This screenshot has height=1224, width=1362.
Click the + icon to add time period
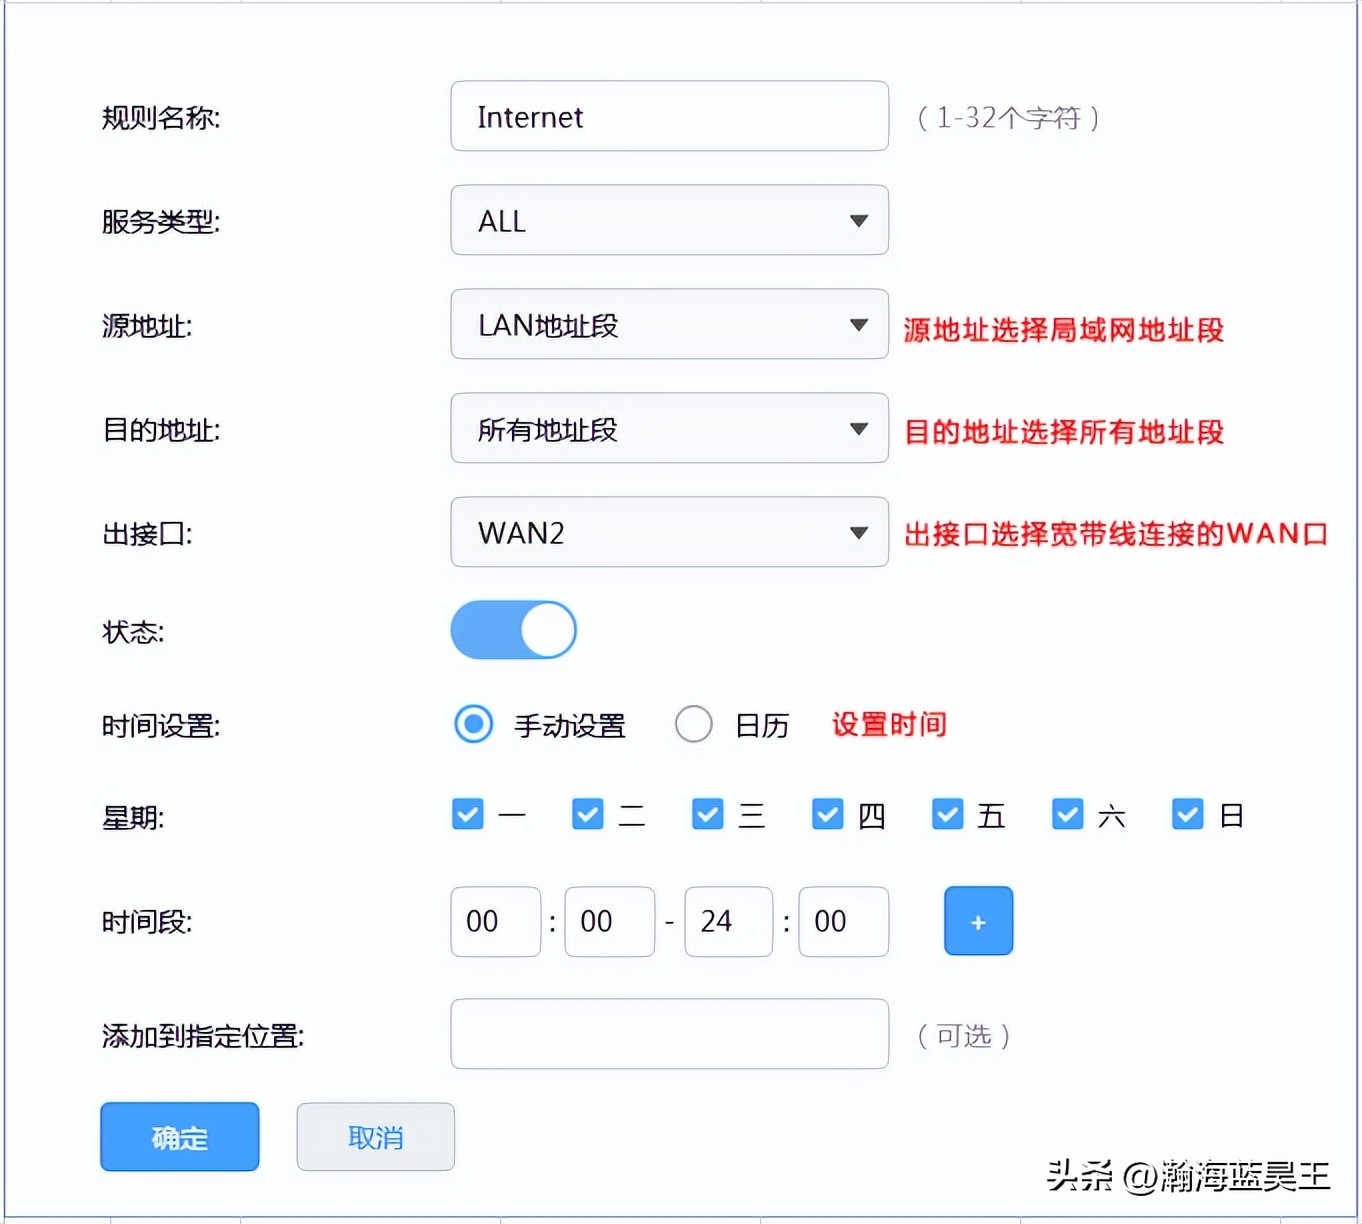(978, 921)
